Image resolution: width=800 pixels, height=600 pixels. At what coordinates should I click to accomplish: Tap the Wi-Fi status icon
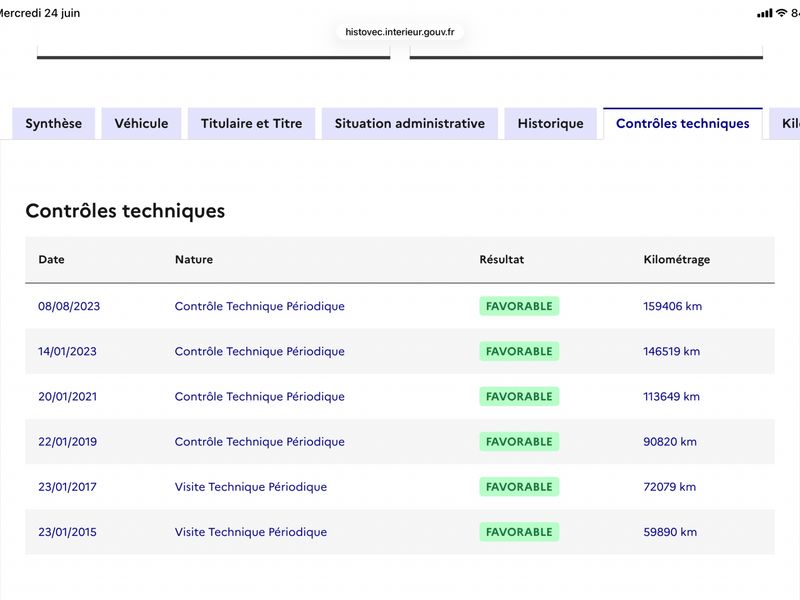pyautogui.click(x=781, y=13)
